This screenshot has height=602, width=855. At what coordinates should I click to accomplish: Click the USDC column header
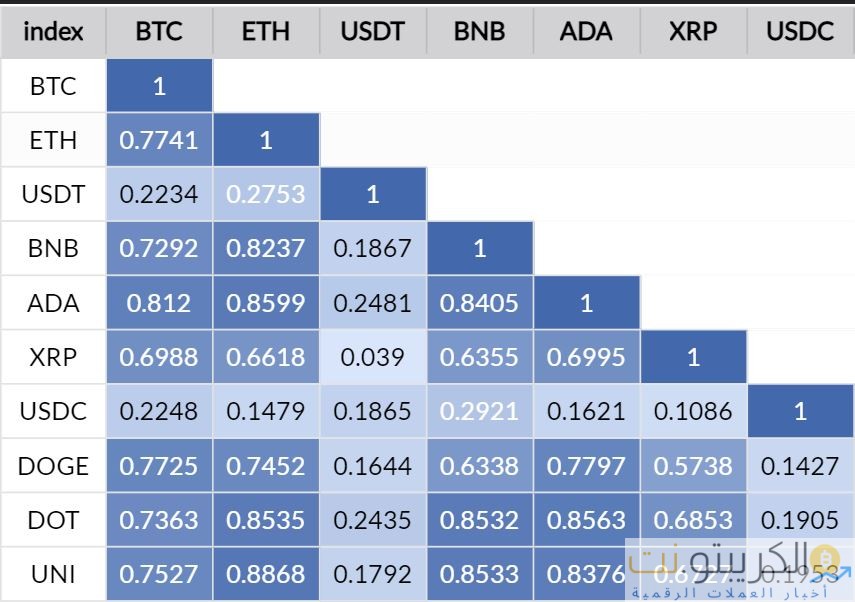[800, 31]
